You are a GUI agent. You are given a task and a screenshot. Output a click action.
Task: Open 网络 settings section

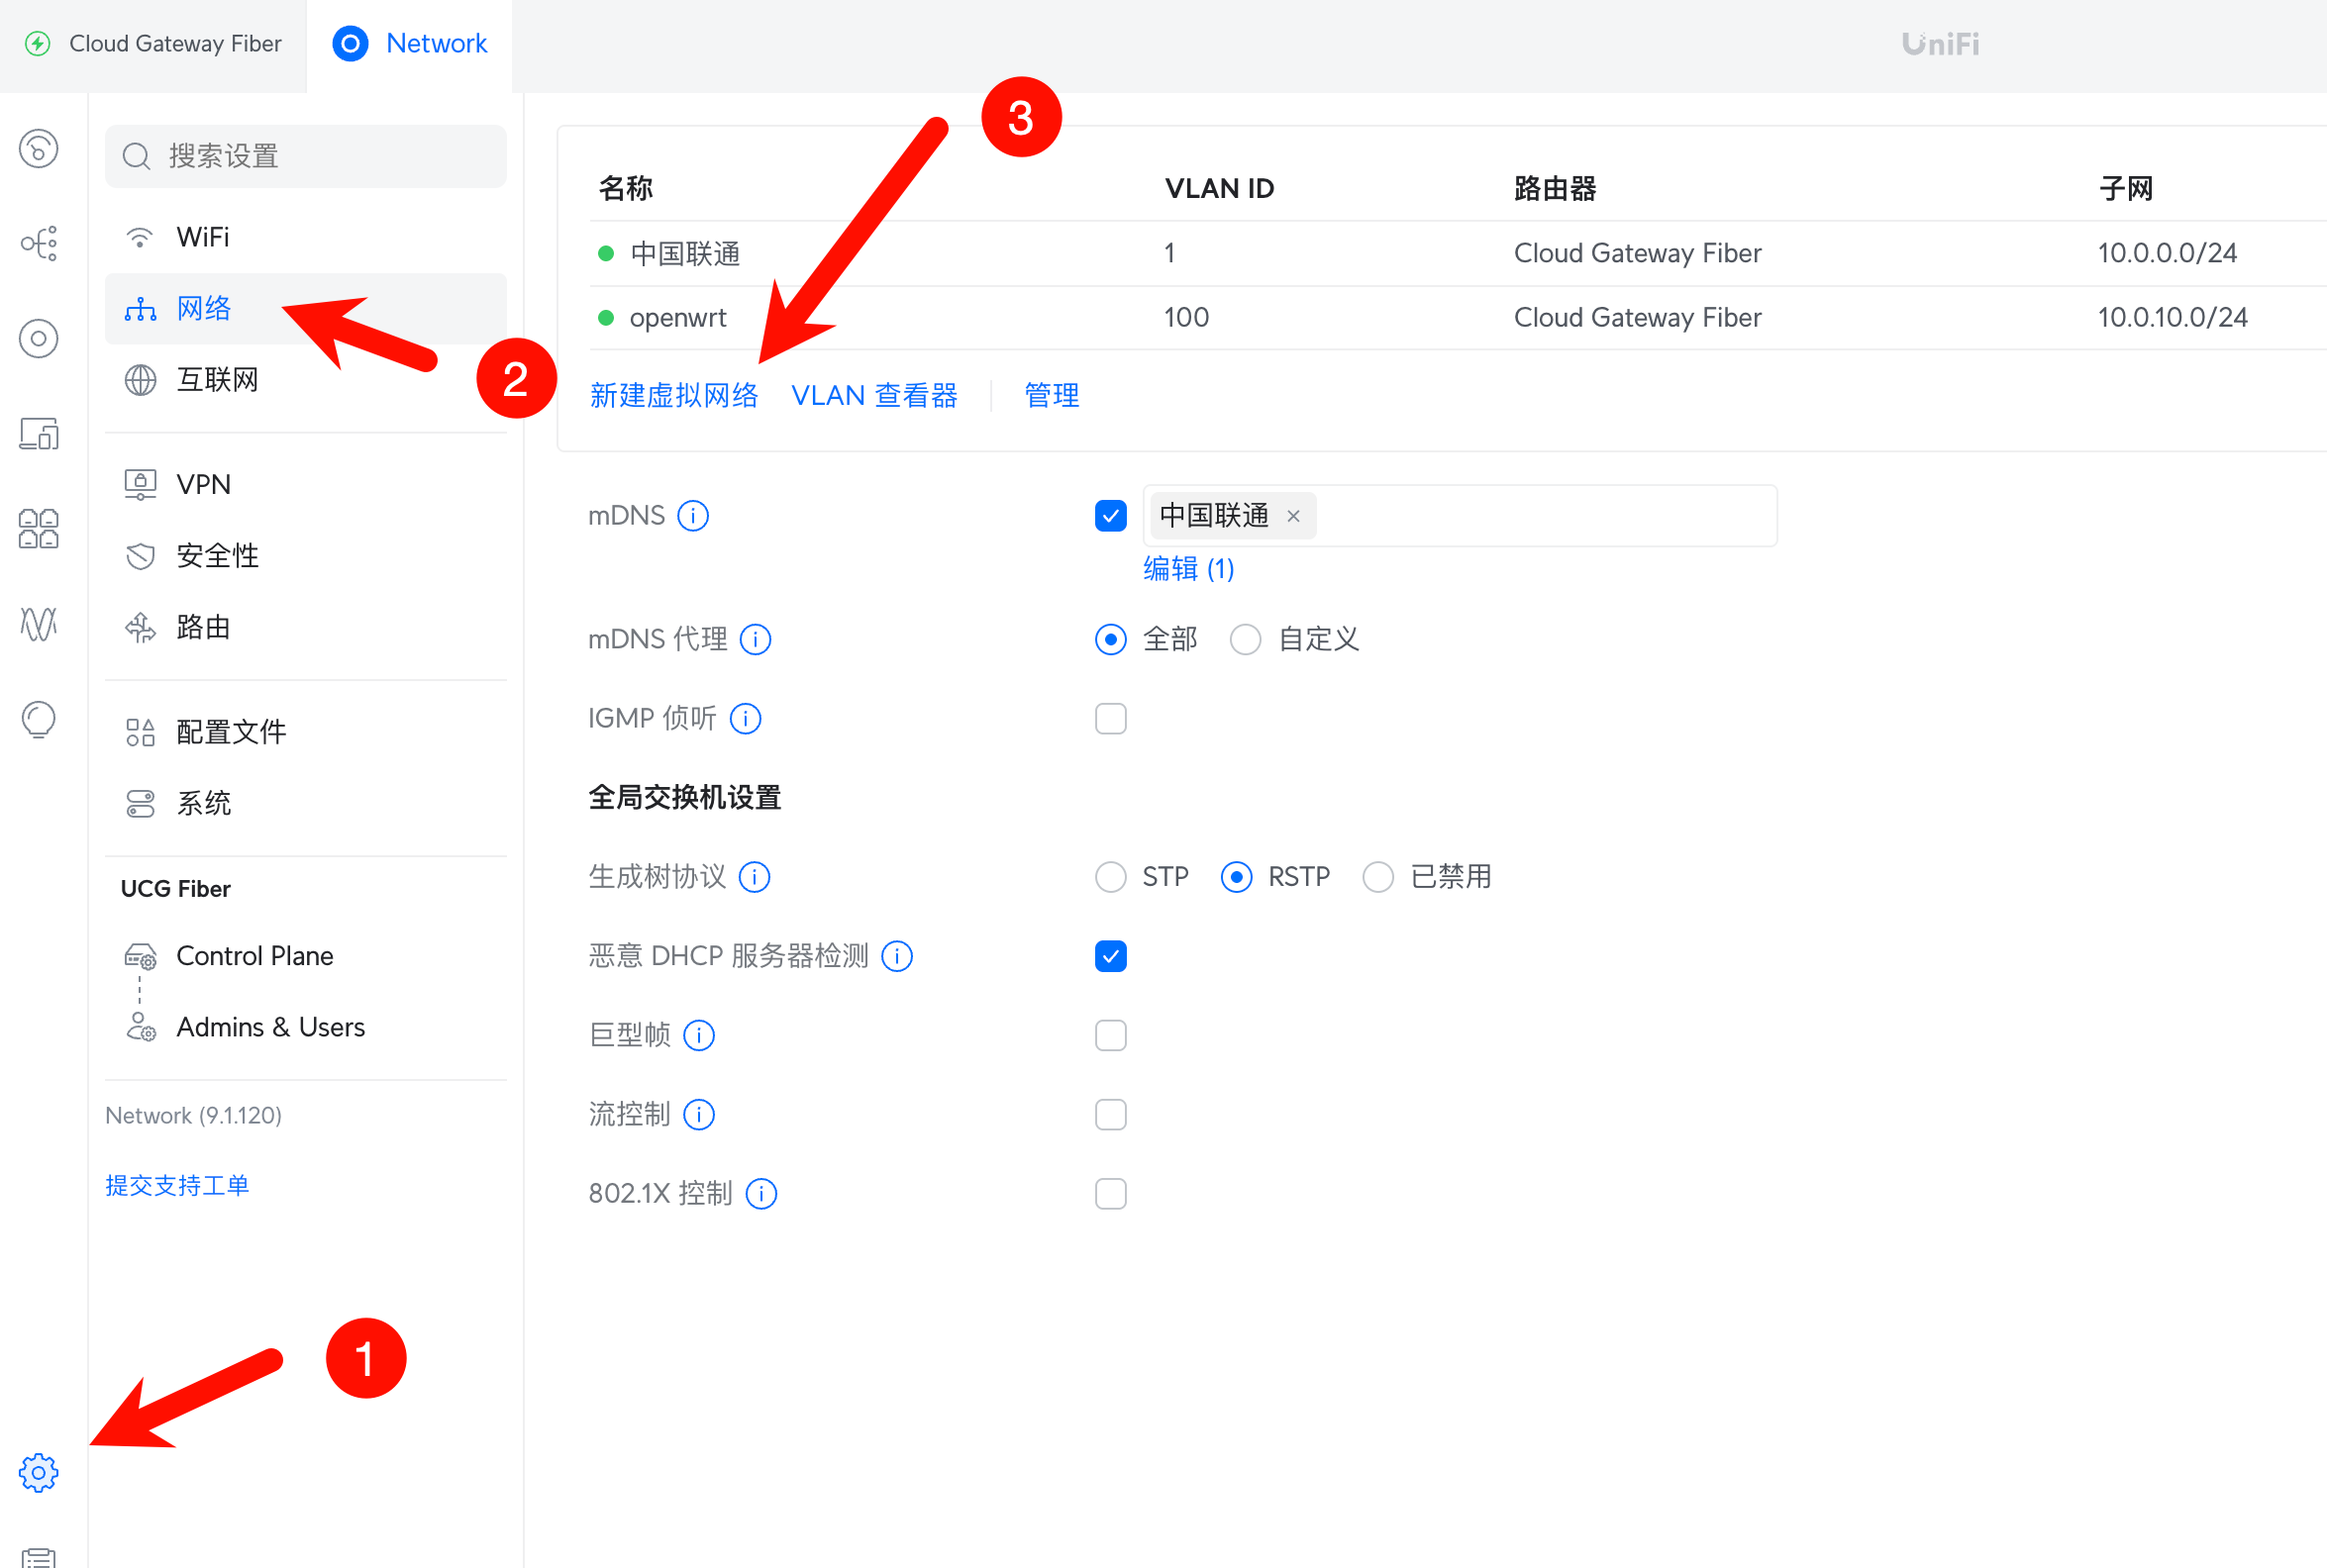[306, 309]
